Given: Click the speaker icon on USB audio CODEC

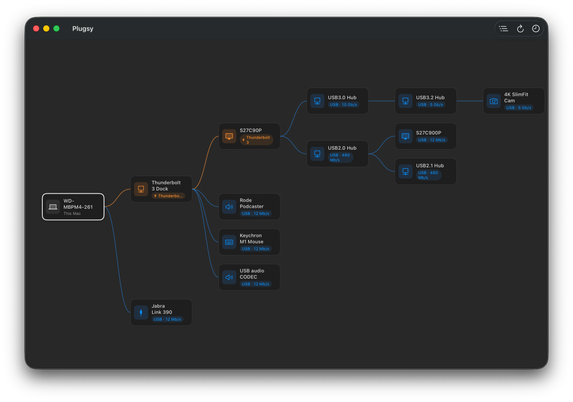Looking at the screenshot, I should pos(229,277).
